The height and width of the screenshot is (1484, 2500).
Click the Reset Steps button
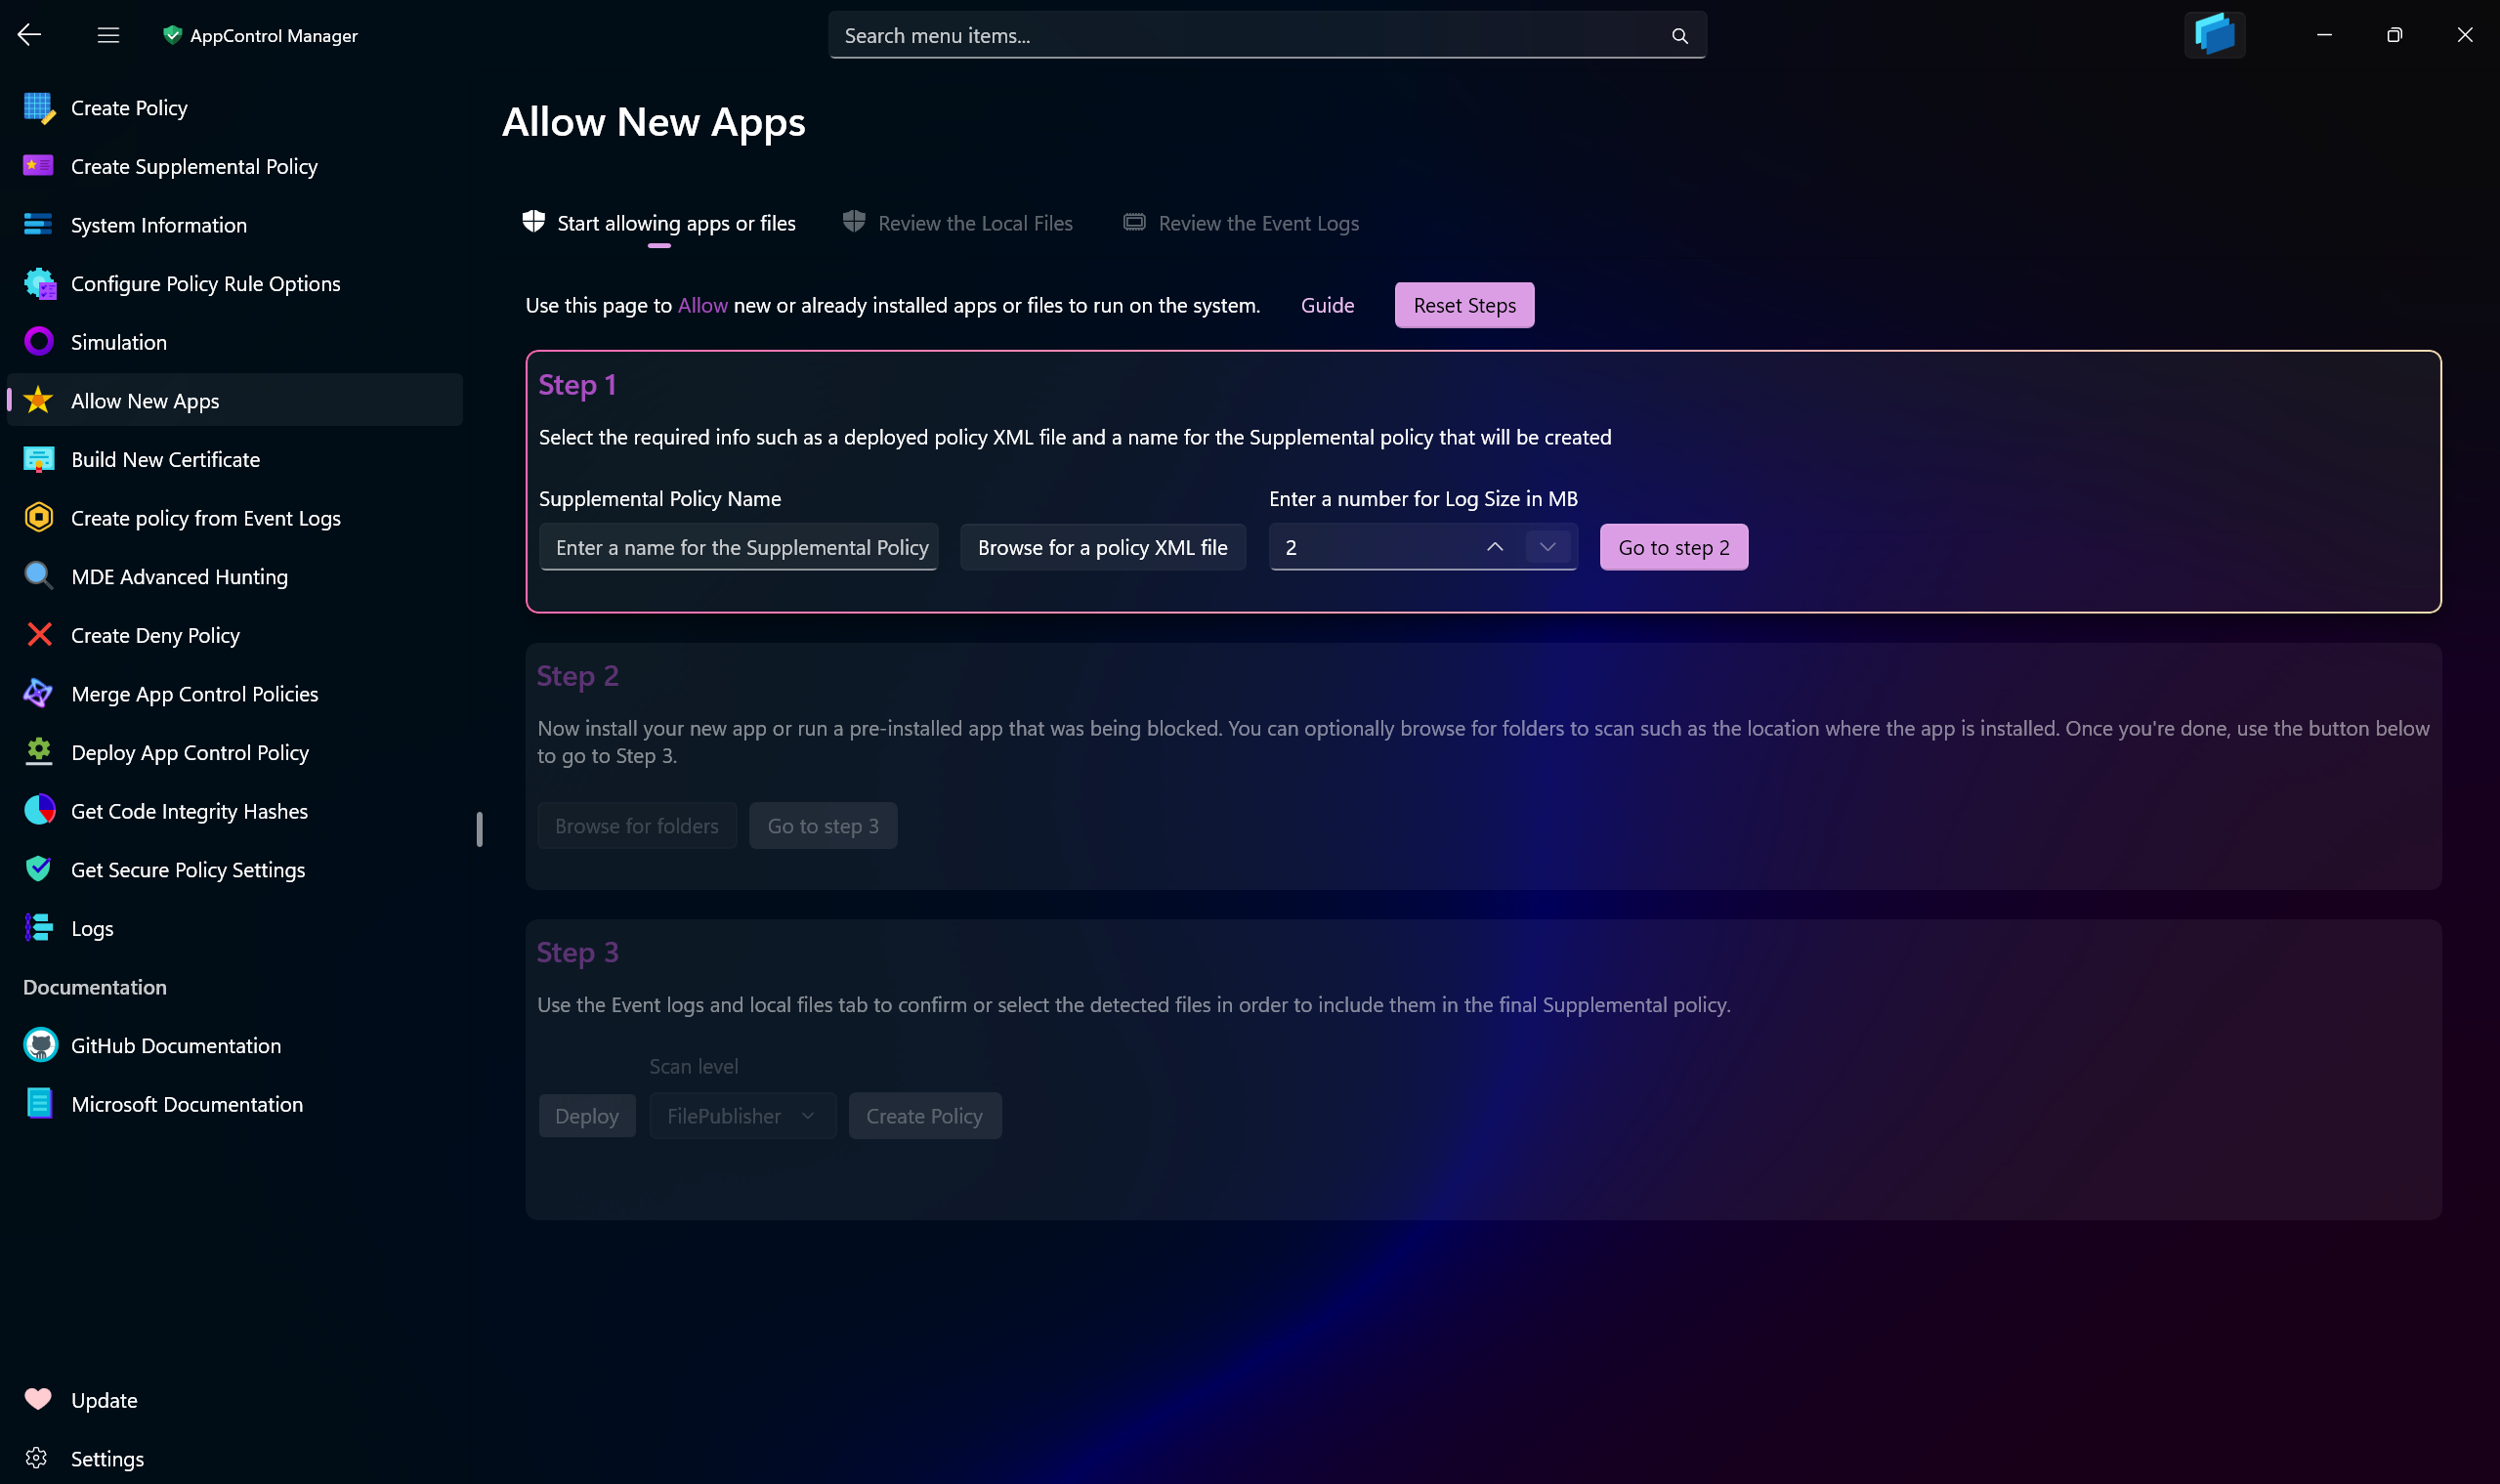click(1464, 306)
